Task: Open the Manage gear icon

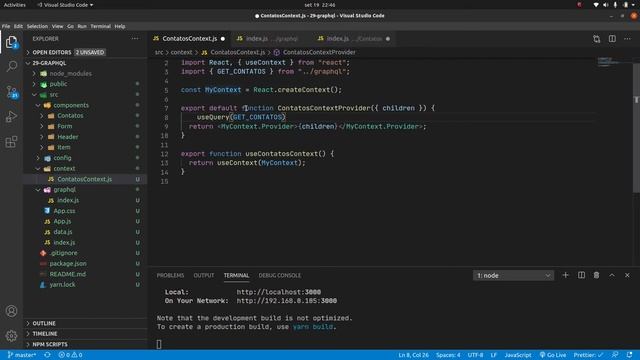Action: pyautogui.click(x=11, y=336)
